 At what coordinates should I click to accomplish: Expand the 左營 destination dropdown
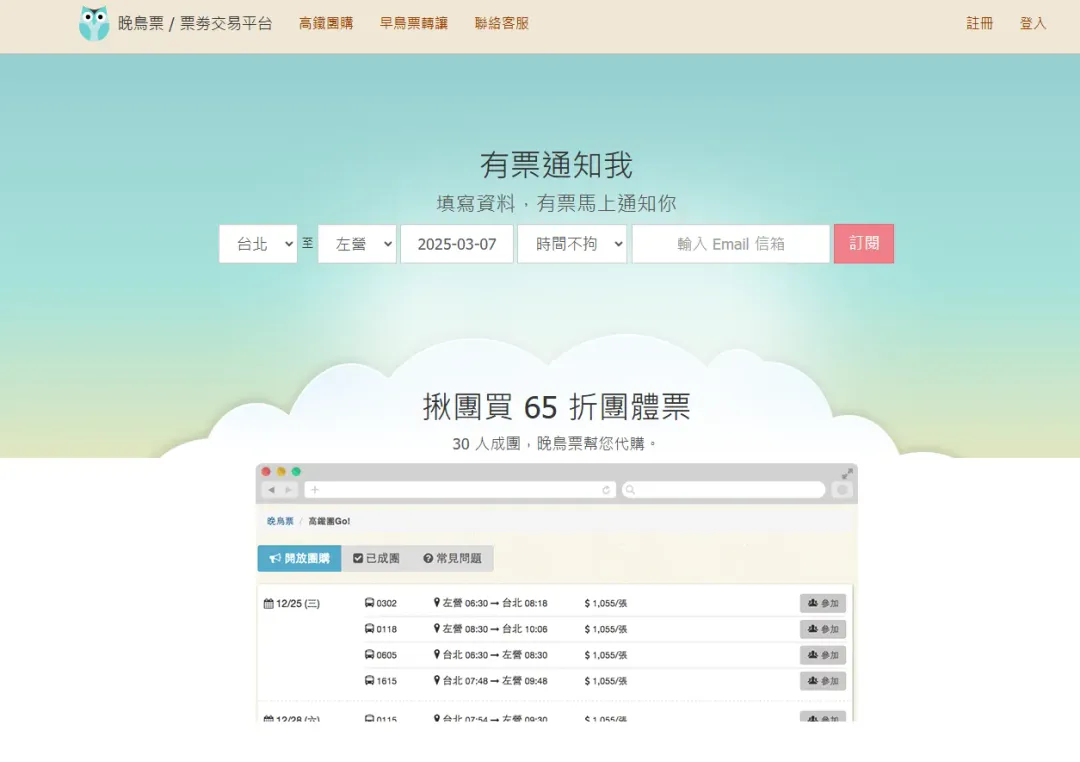[357, 244]
